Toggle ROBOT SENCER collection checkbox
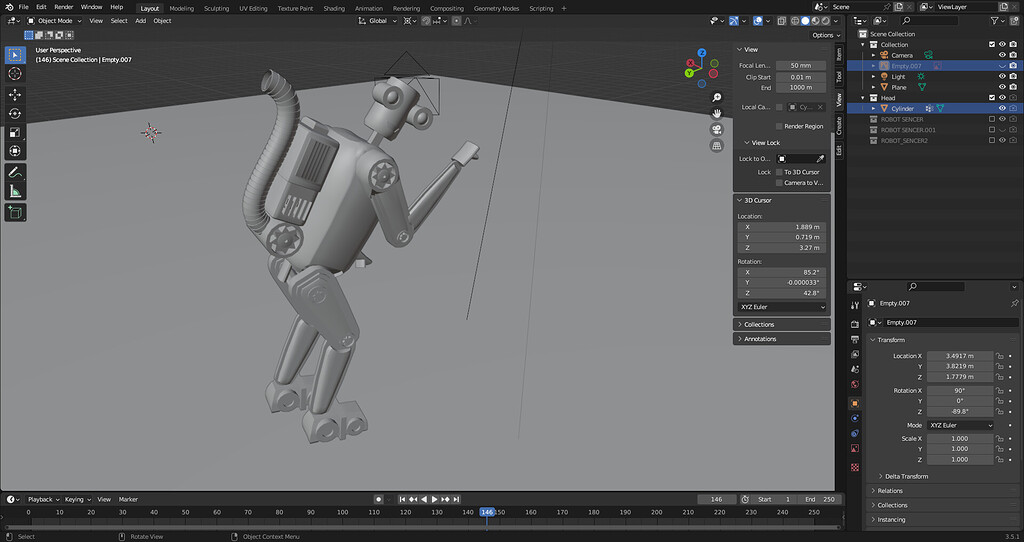 coord(992,120)
